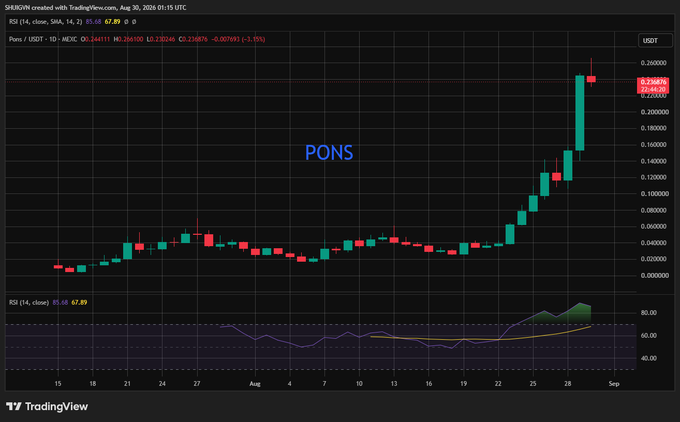Click the low value L0.230246
The height and width of the screenshot is (422, 680).
click(x=161, y=39)
